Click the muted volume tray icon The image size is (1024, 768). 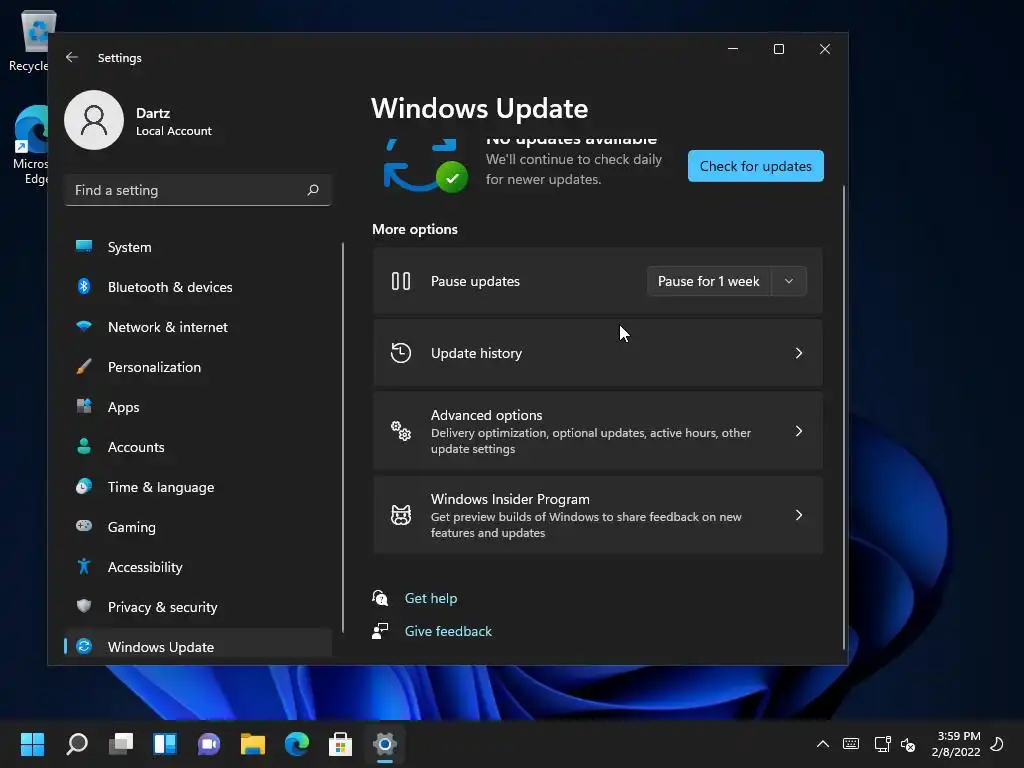(x=908, y=744)
